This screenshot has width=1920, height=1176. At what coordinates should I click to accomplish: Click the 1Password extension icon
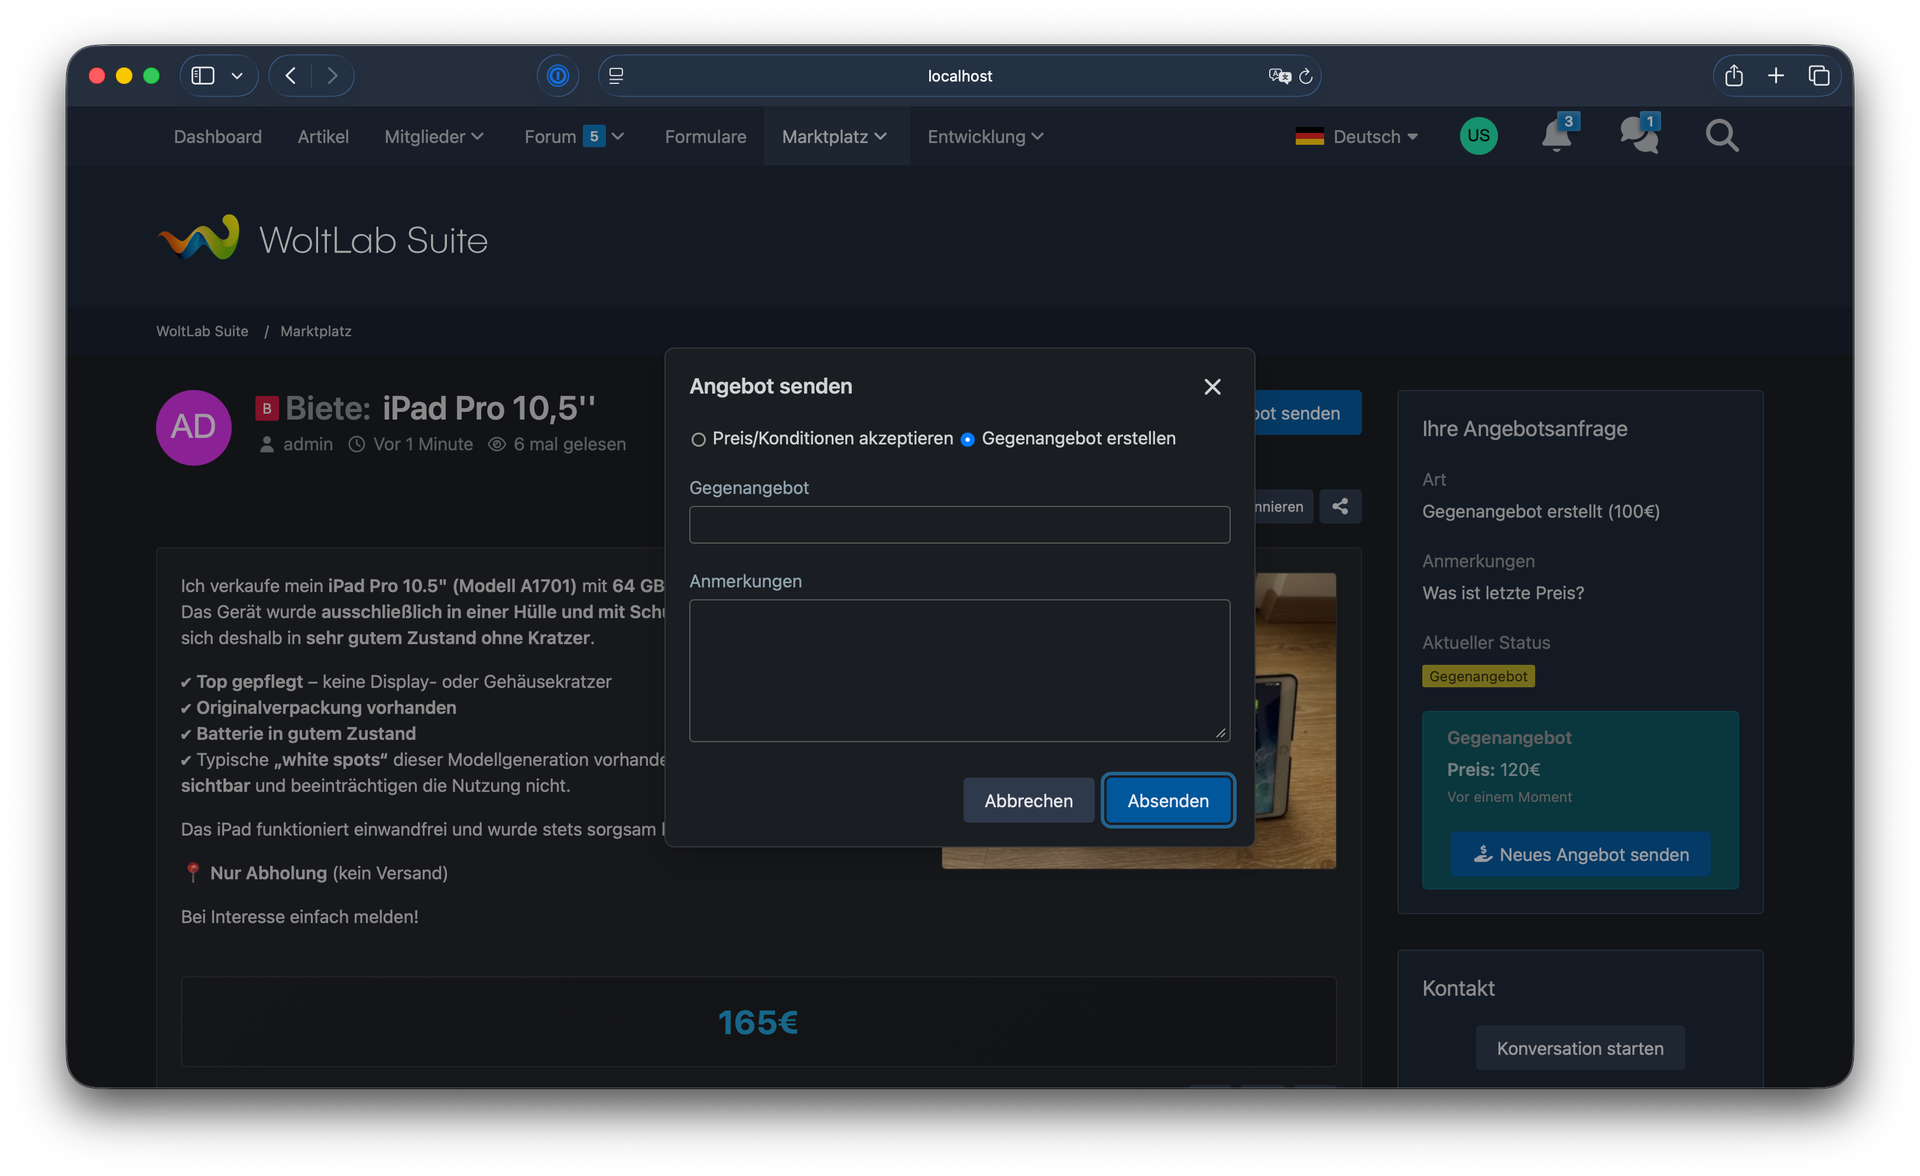coord(558,76)
